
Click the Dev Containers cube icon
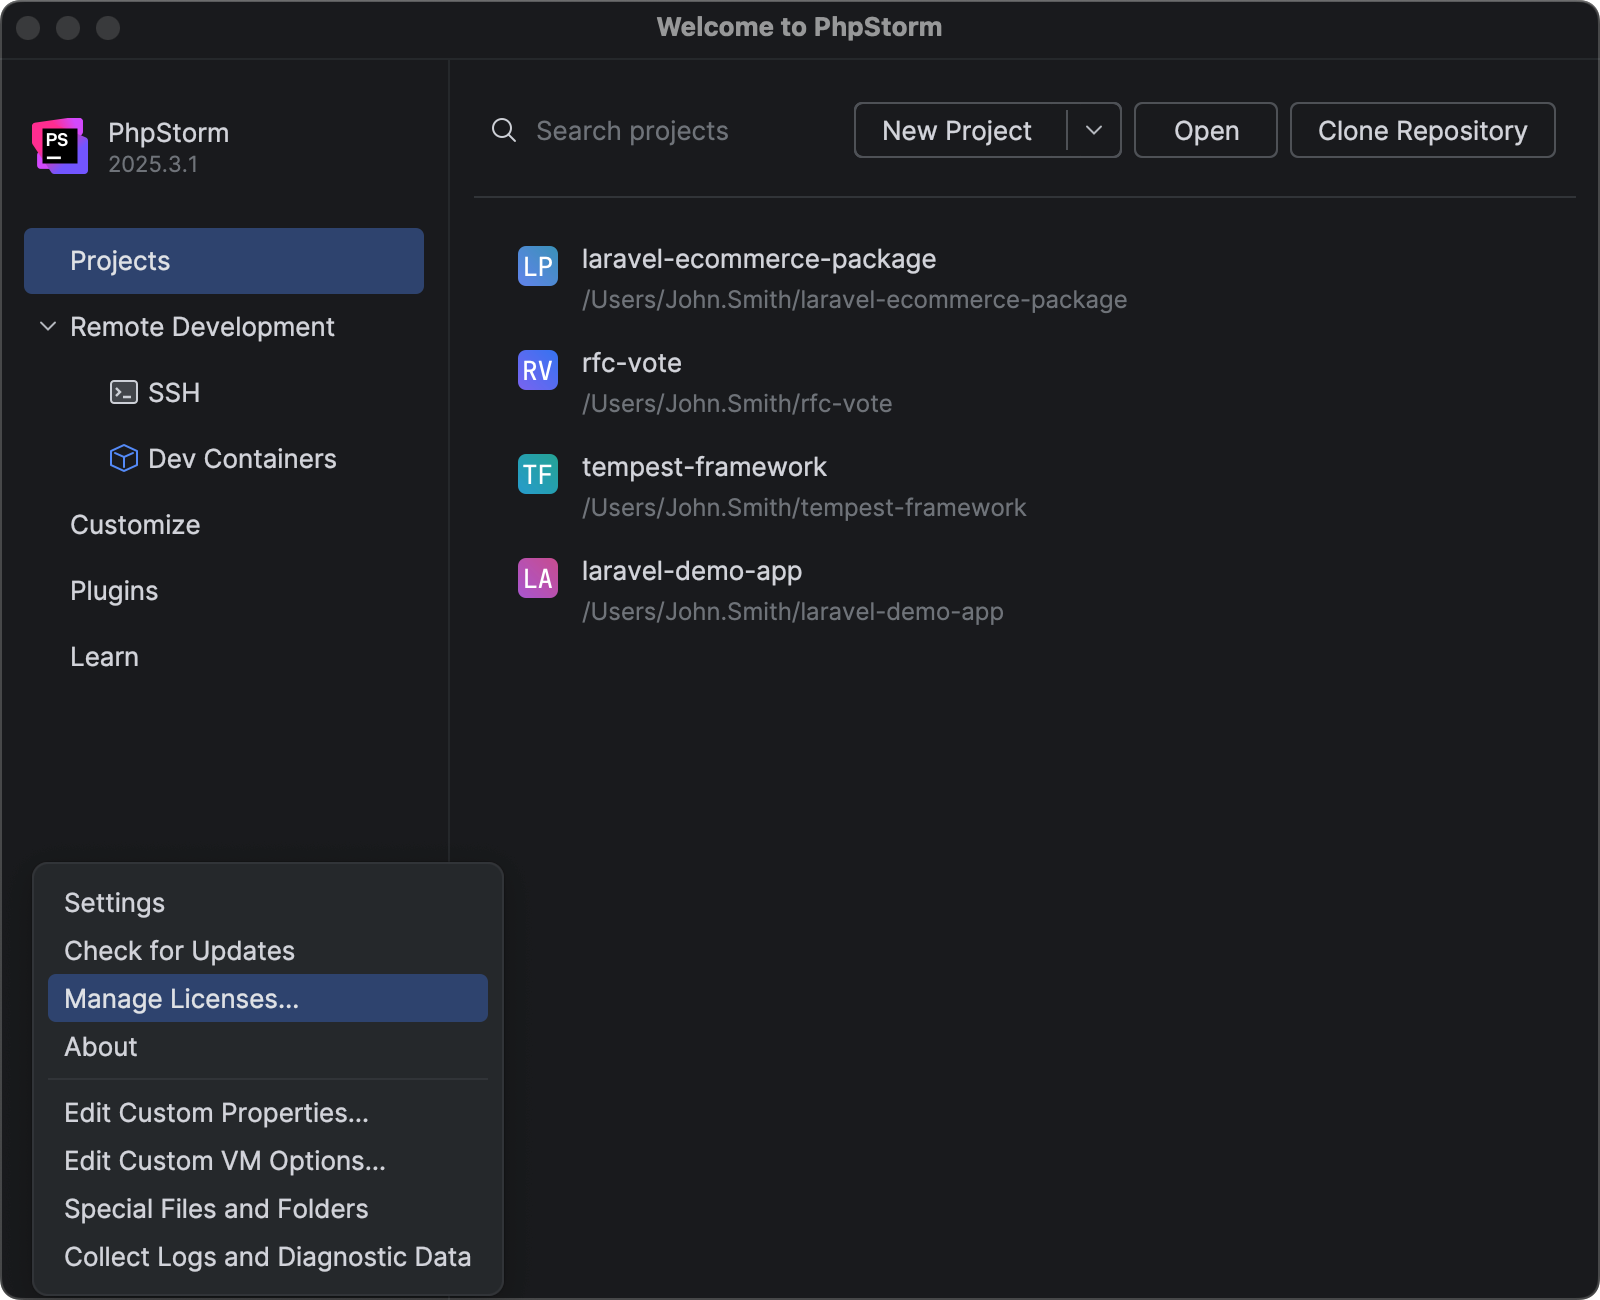click(124, 458)
